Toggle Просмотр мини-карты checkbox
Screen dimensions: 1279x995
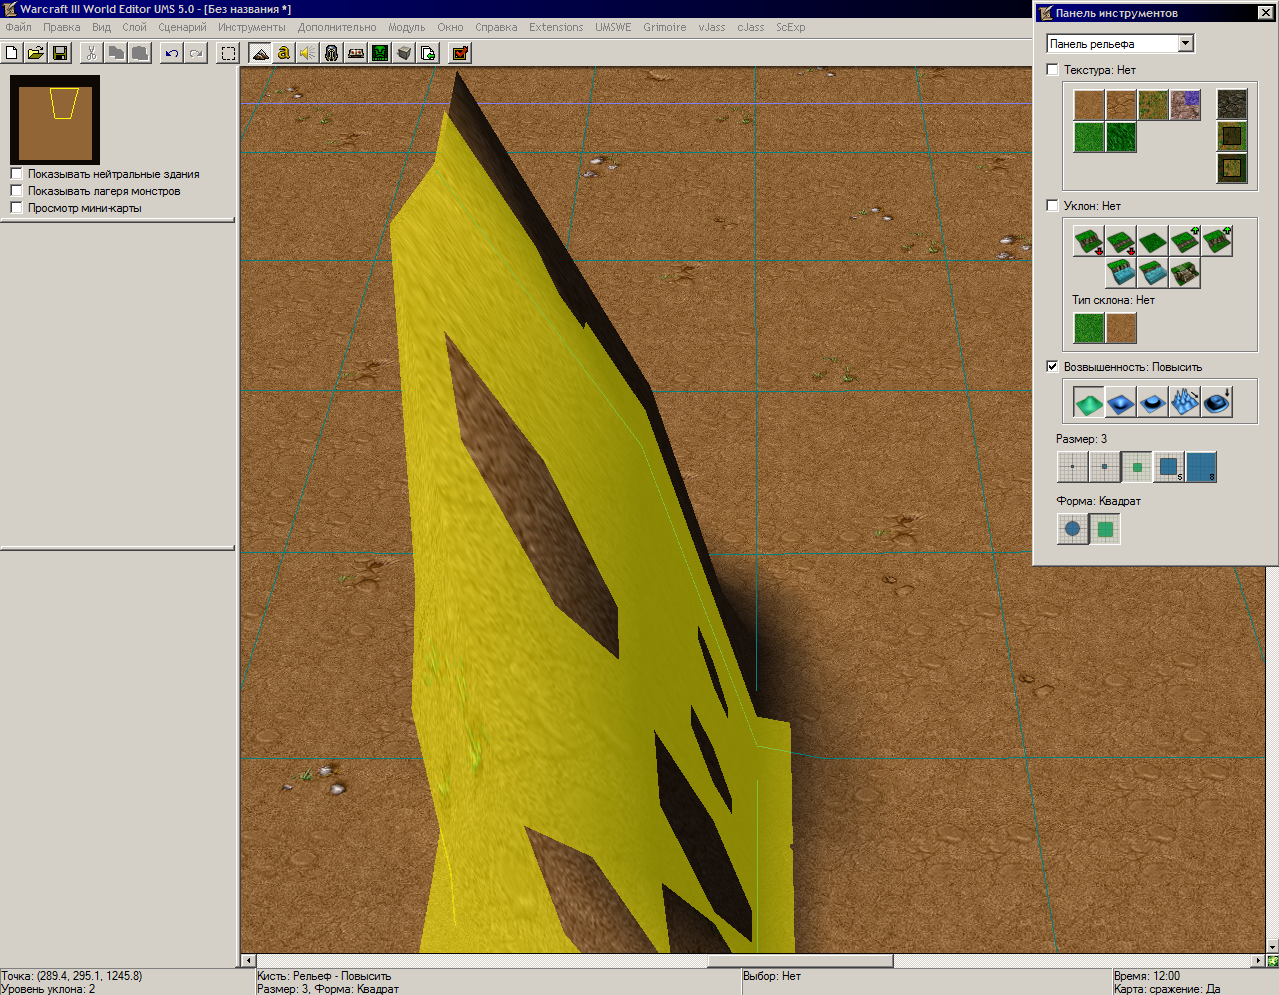click(x=16, y=208)
